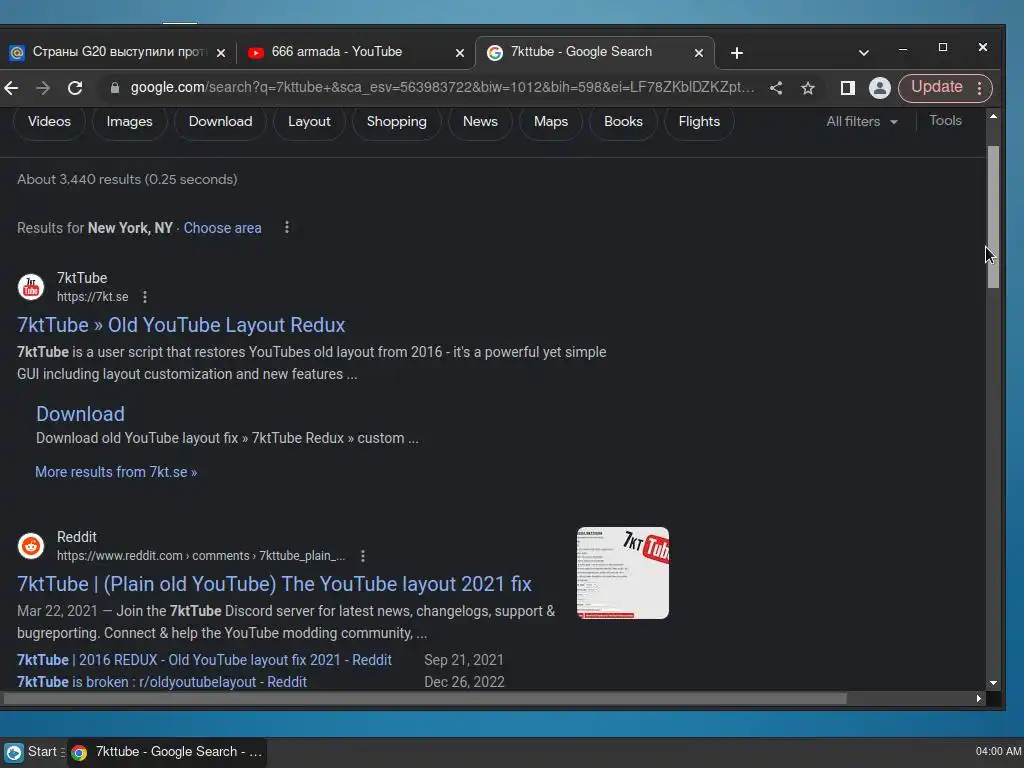The image size is (1024, 768).
Task: Open 7kttube Google Search taskbar window
Action: pos(167,752)
